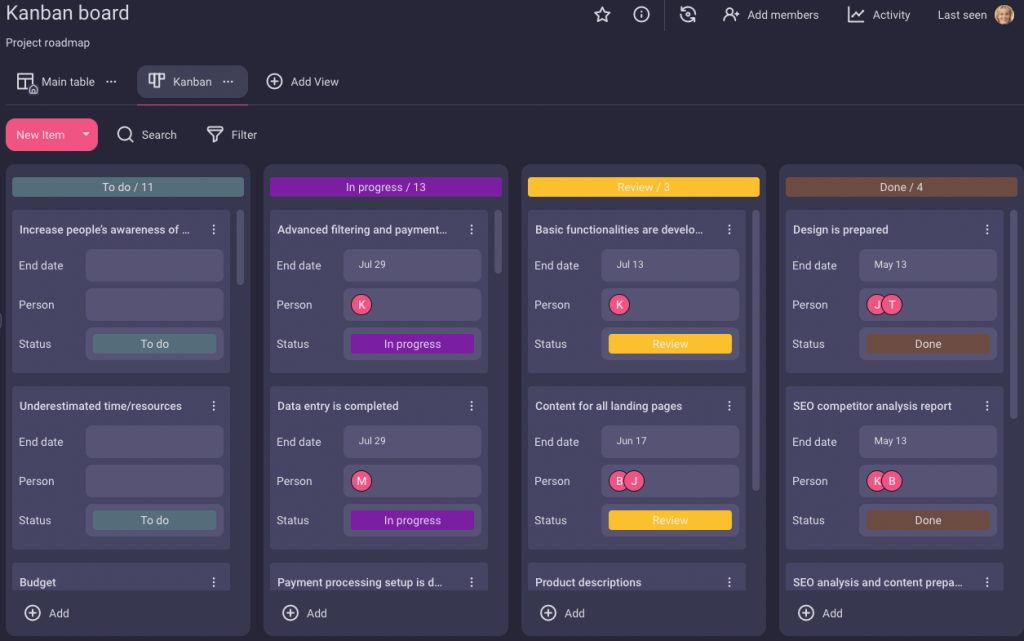This screenshot has width=1024, height=641.
Task: Open the board info icon
Action: pyautogui.click(x=640, y=15)
